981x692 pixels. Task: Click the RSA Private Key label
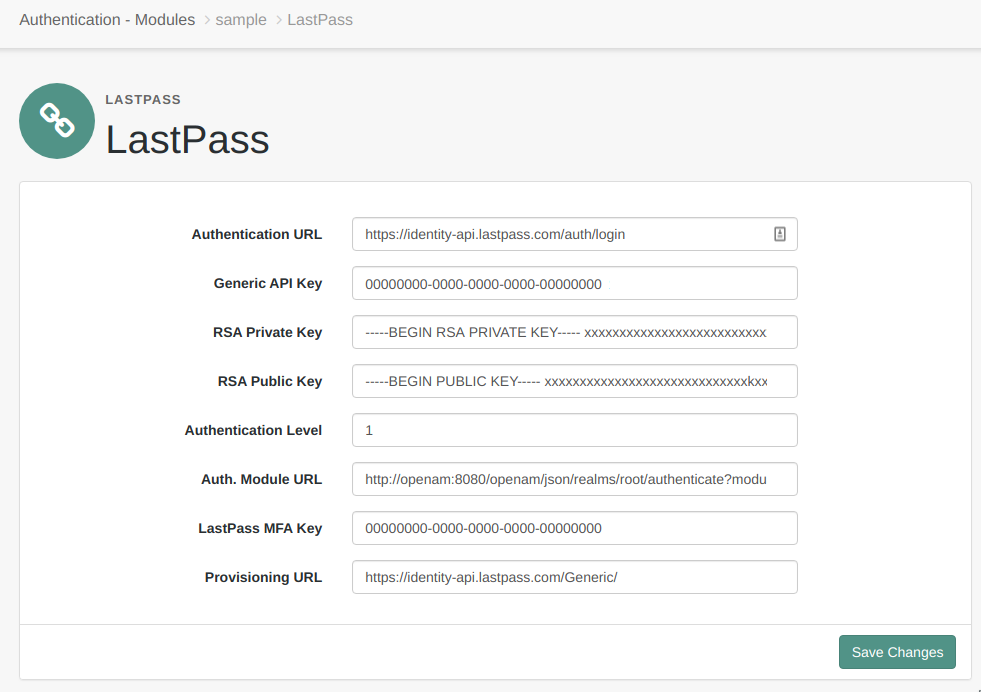(x=267, y=332)
